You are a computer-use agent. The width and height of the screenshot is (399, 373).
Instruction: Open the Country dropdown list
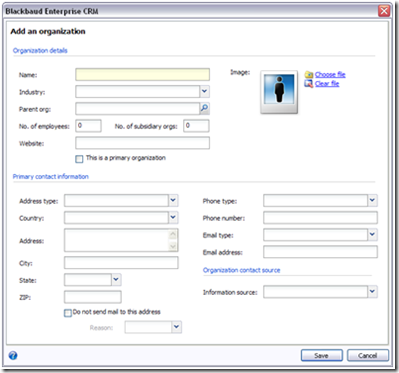173,218
